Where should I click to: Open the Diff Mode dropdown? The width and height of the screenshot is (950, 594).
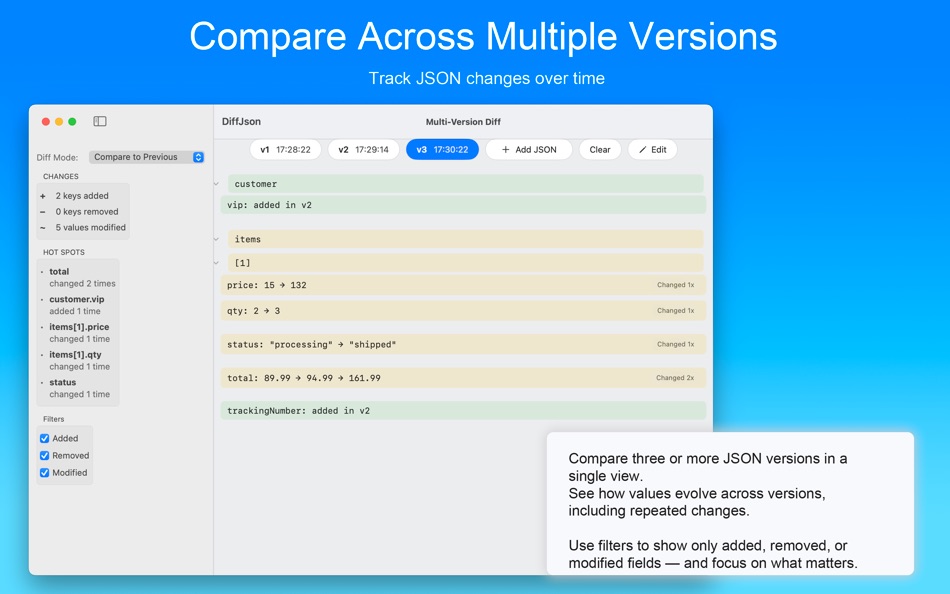(x=147, y=157)
